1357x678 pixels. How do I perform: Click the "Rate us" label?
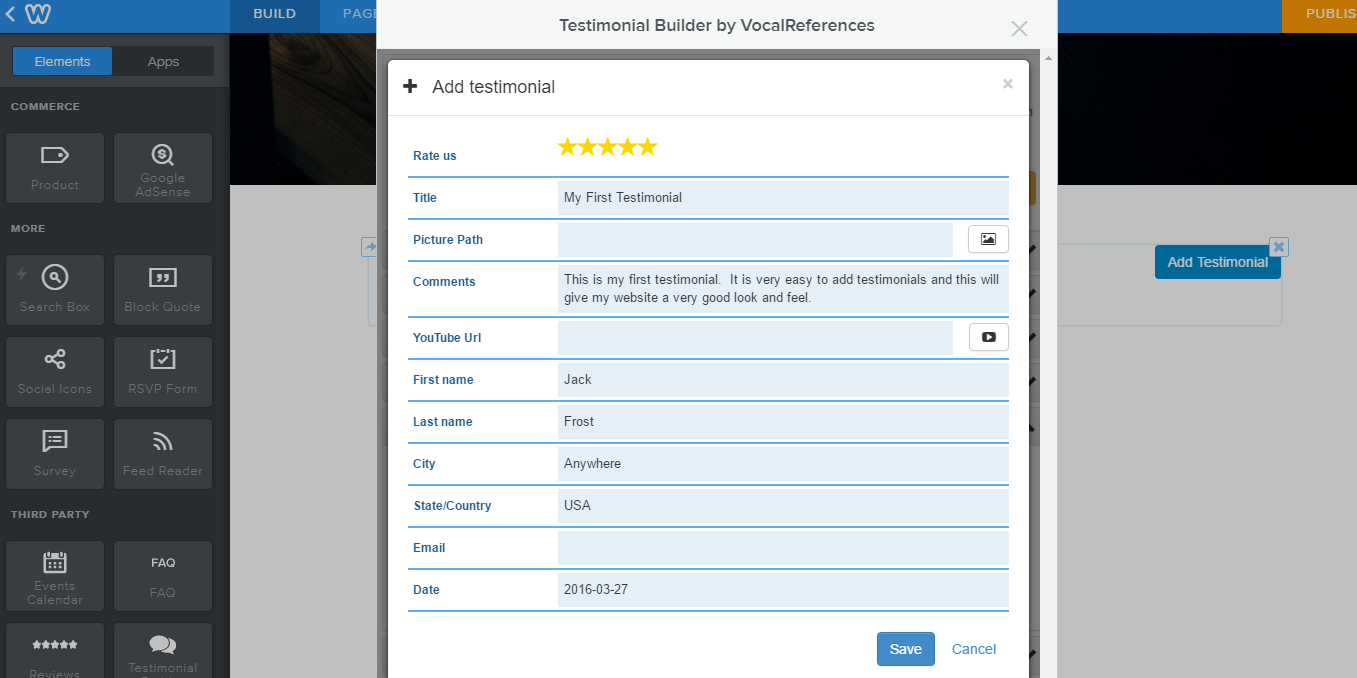pyautogui.click(x=435, y=156)
